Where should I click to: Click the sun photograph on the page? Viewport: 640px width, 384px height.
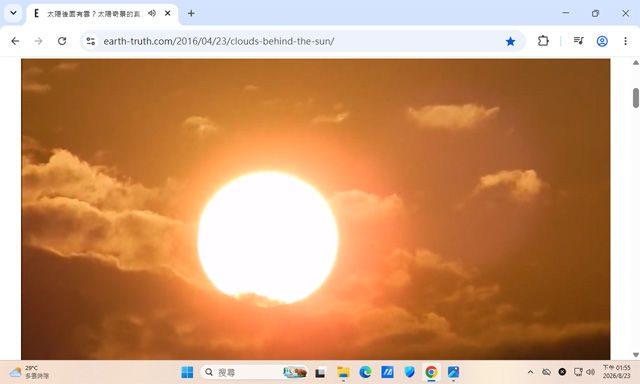pyautogui.click(x=316, y=209)
